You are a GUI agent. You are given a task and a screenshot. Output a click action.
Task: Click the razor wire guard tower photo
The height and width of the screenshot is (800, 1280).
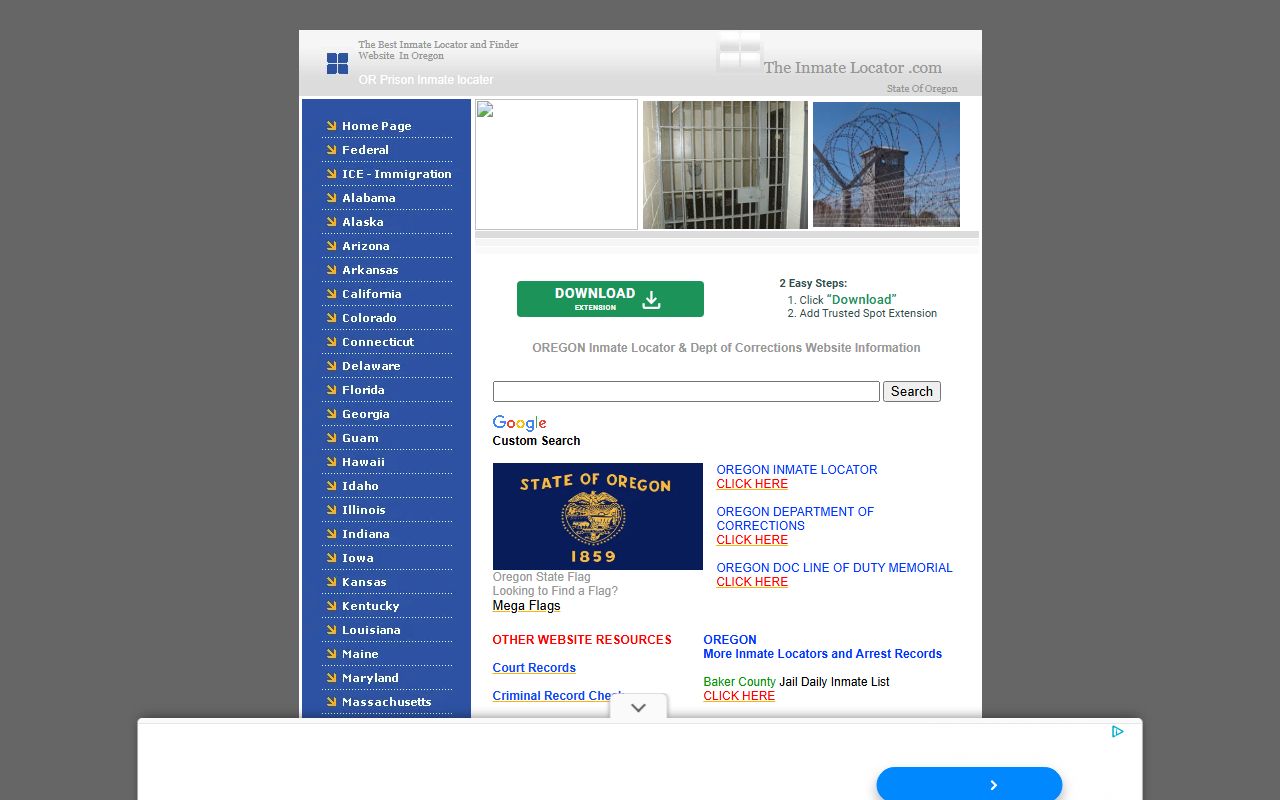(x=886, y=164)
